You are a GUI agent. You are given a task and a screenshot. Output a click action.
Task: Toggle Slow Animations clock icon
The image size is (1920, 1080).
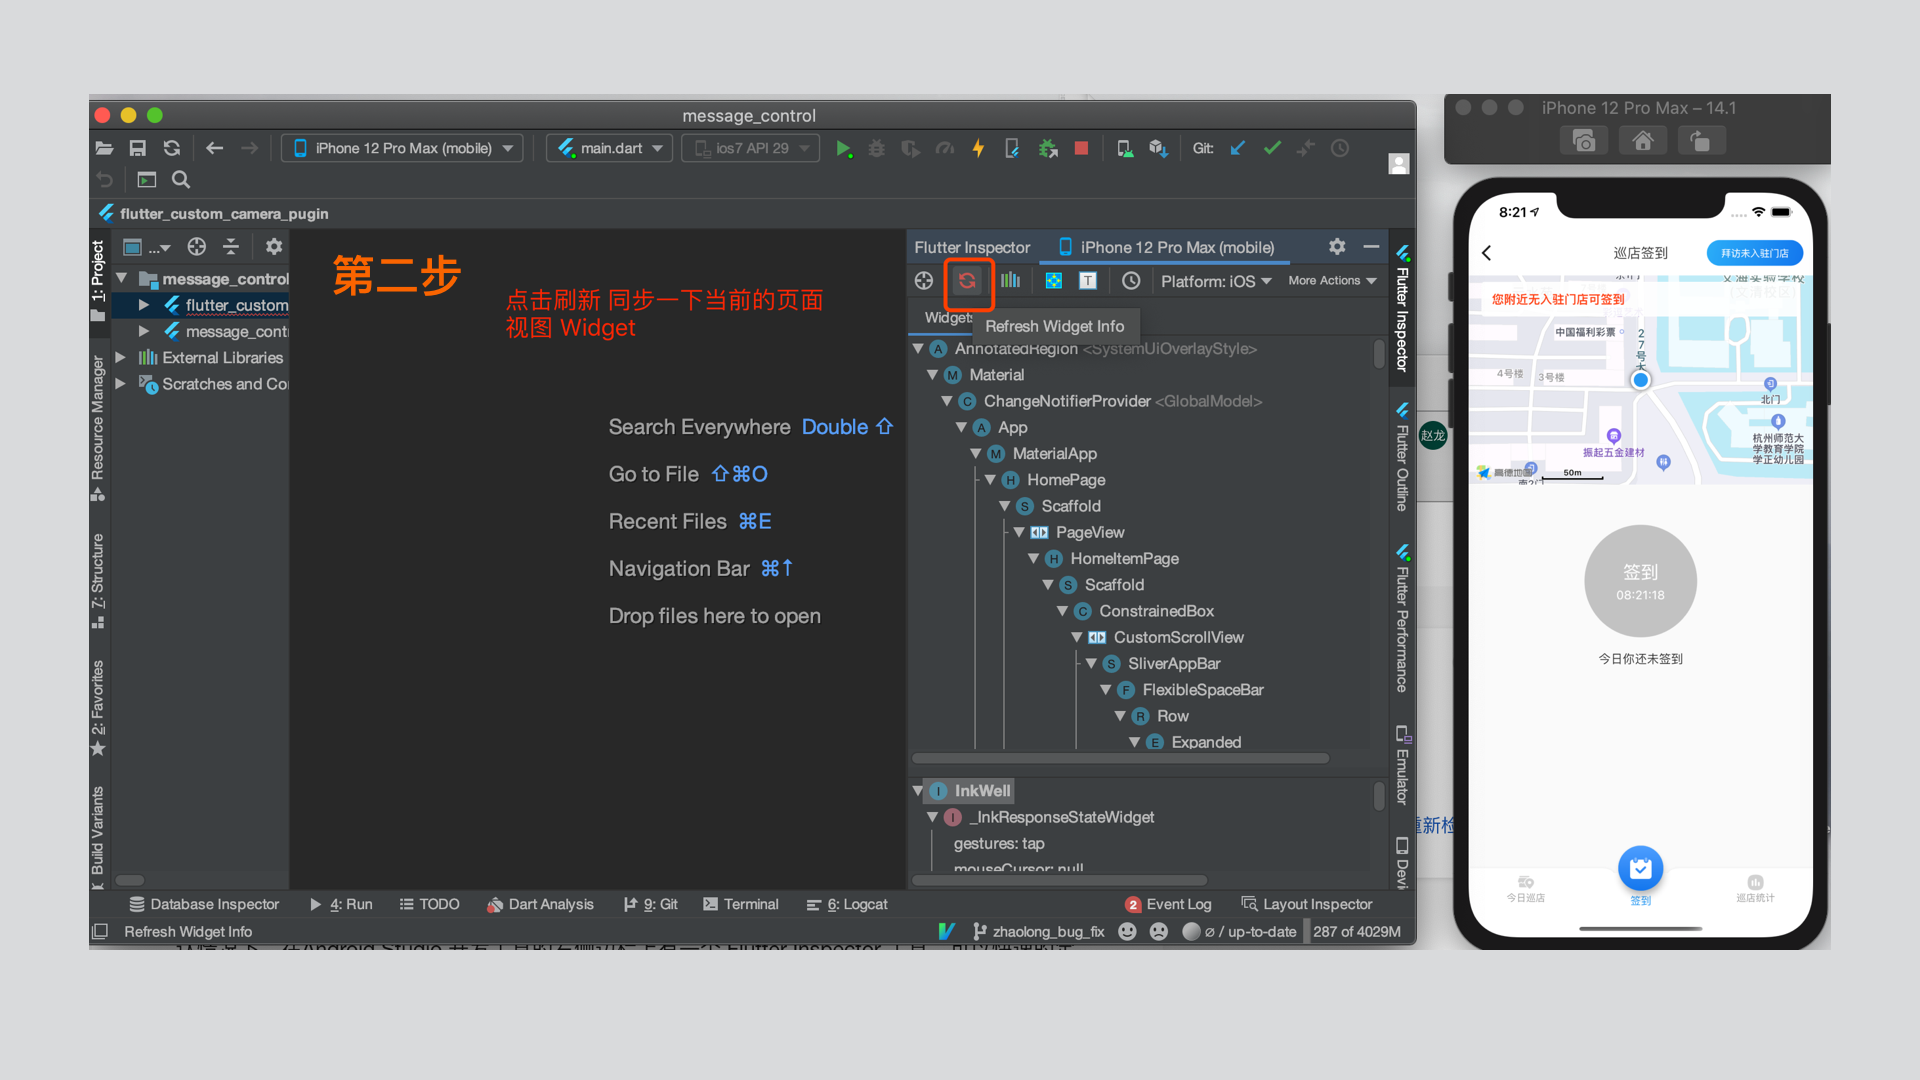(x=1131, y=281)
